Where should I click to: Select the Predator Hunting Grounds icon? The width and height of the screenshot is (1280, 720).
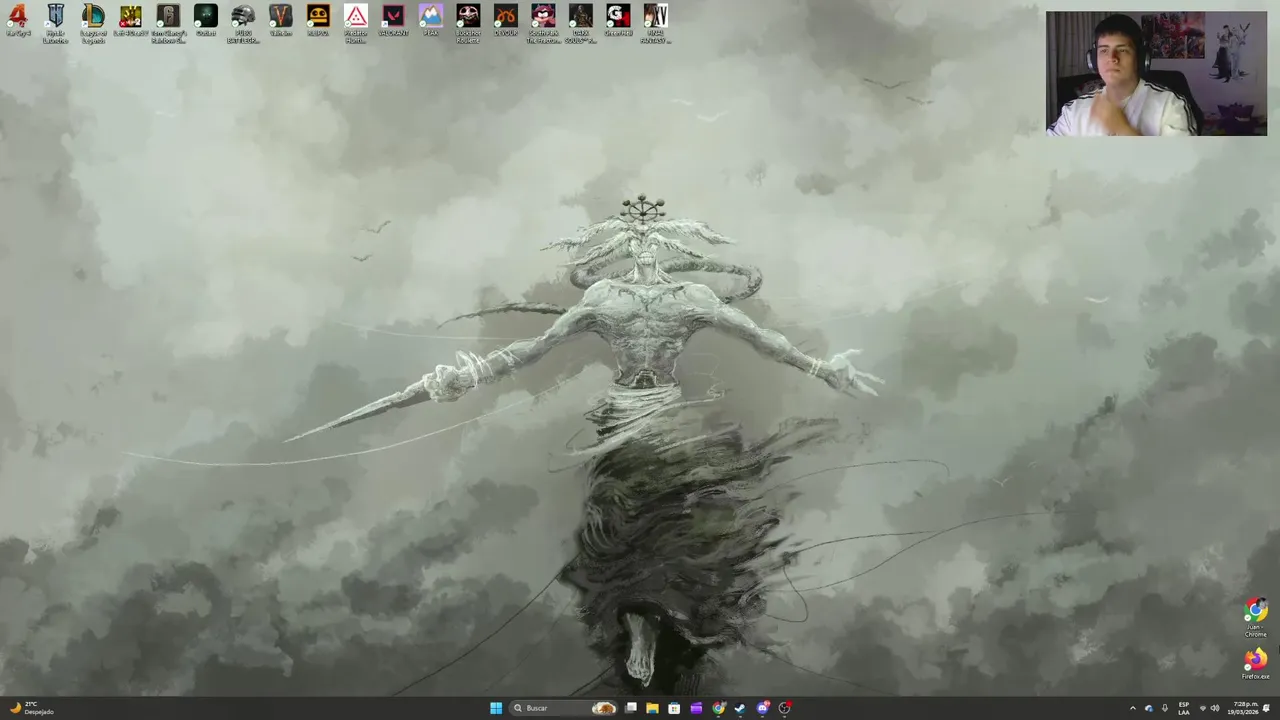pyautogui.click(x=355, y=23)
